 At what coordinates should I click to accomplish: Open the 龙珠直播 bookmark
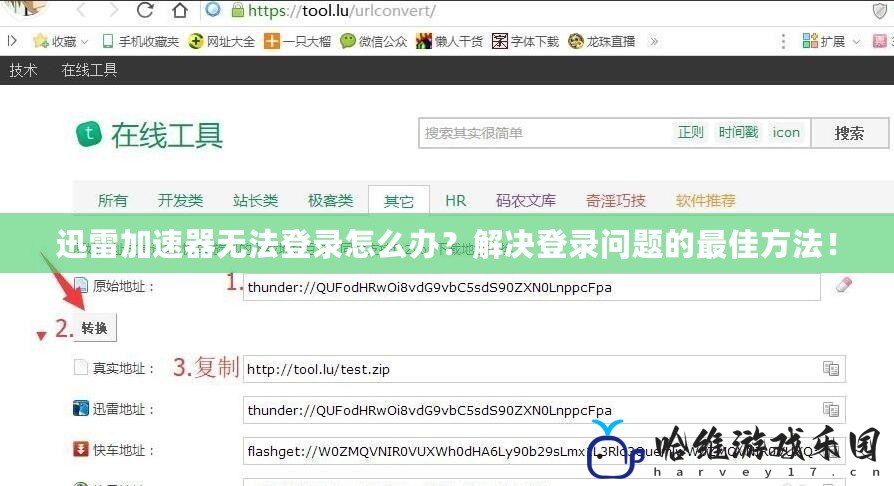(x=602, y=42)
